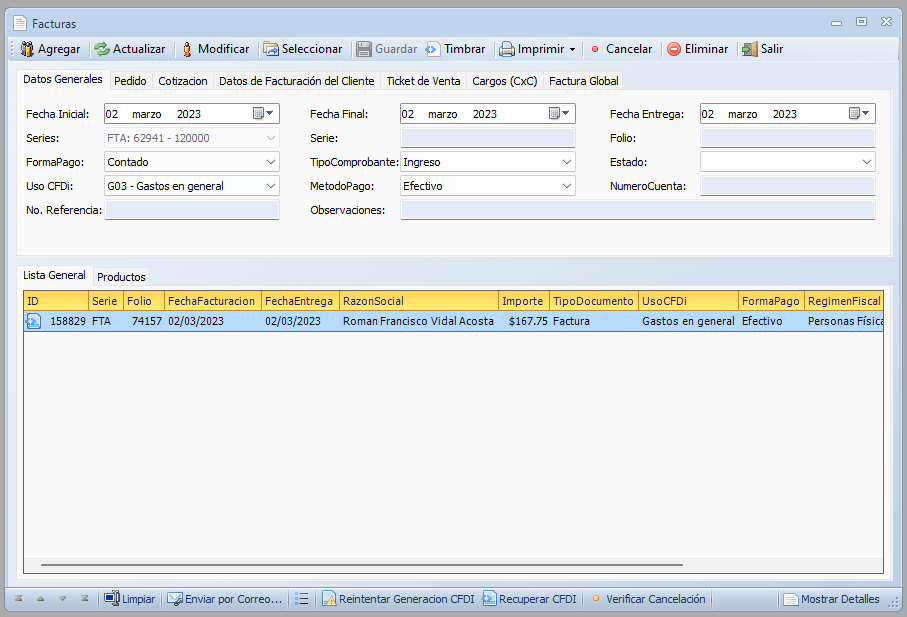This screenshot has width=907, height=617.
Task: Open the Imprimir dropdown arrow
Action: point(572,49)
